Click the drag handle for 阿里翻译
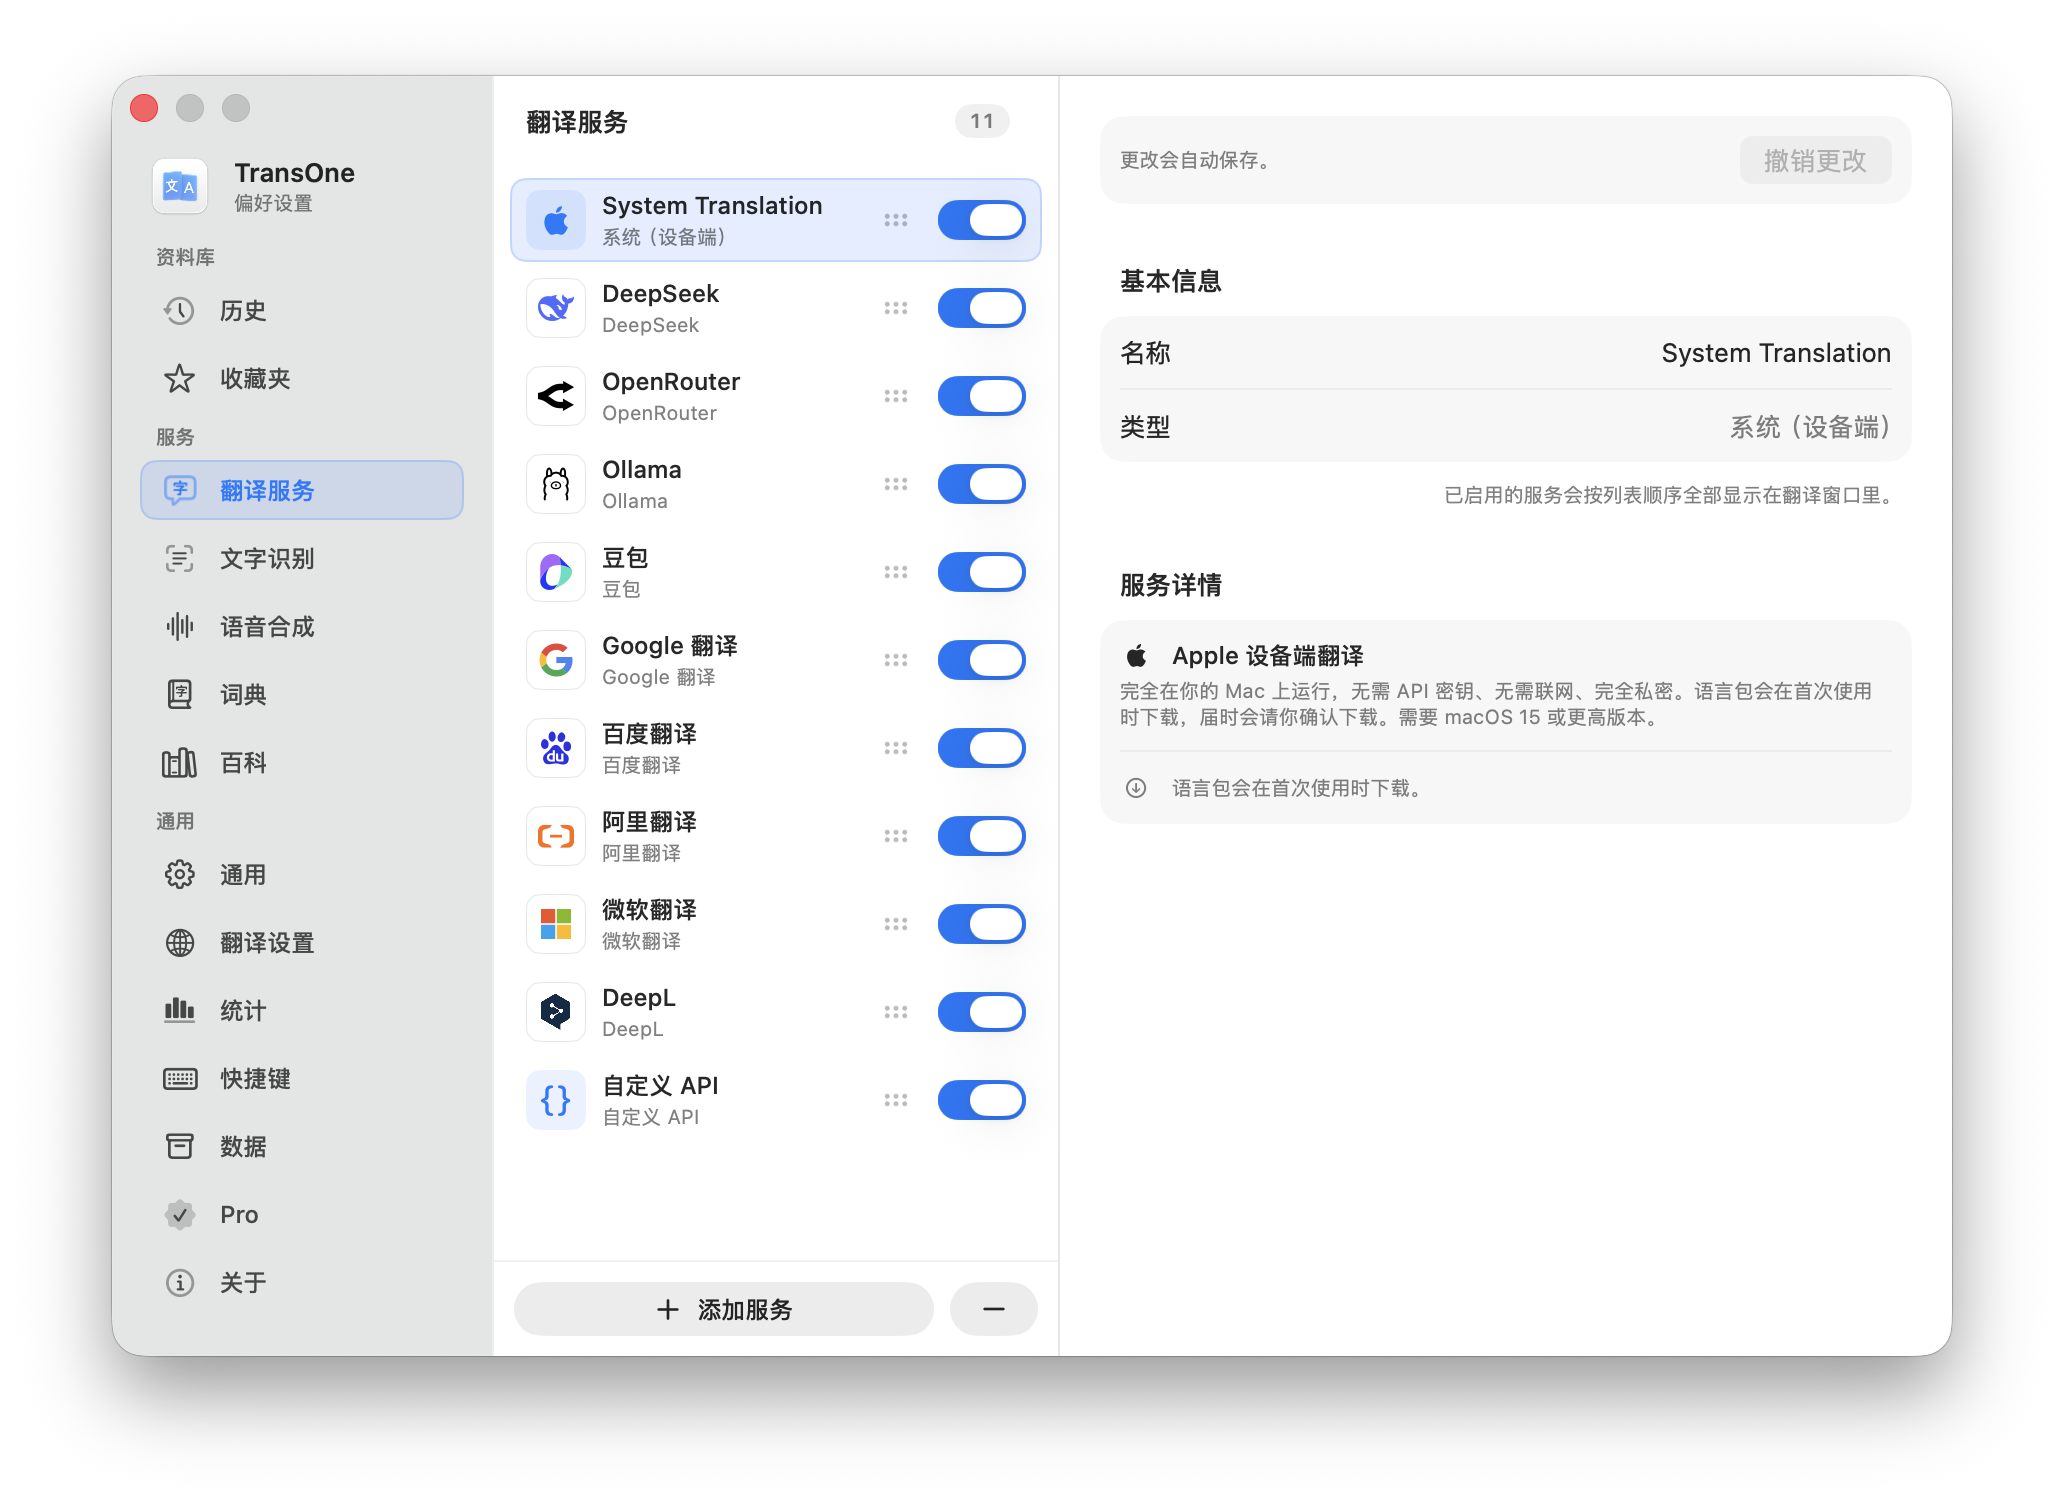2064x1504 pixels. pos(896,836)
